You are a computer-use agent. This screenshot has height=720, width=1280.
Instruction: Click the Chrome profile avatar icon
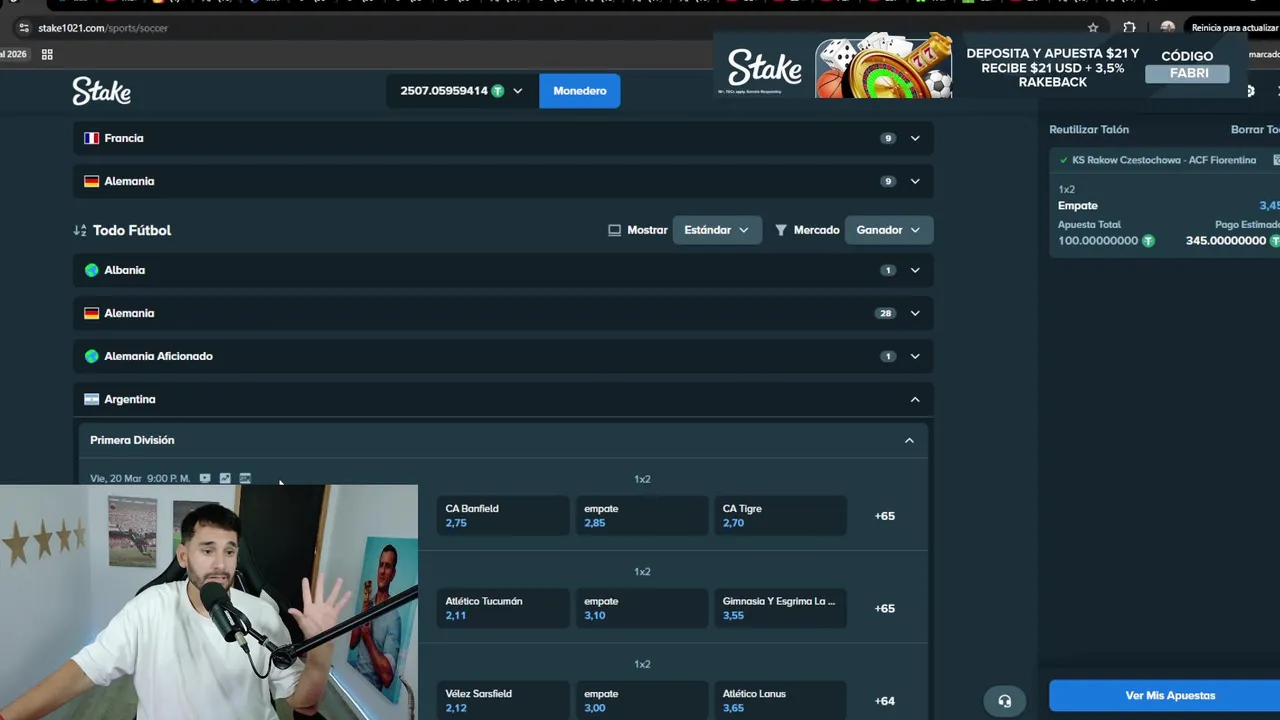coord(1167,28)
